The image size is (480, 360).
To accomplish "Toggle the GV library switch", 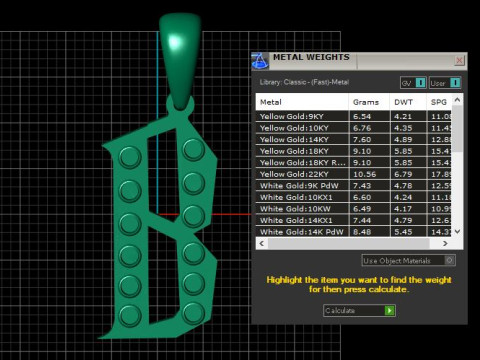I will coord(413,83).
